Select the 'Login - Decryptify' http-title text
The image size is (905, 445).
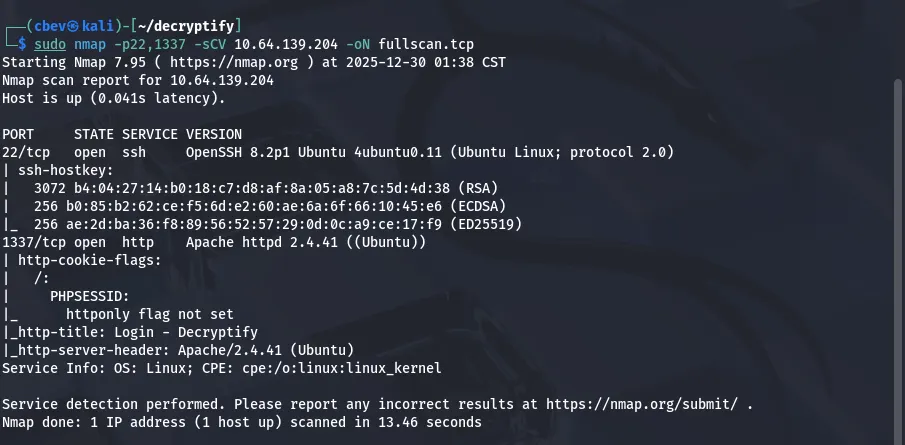[195, 332]
